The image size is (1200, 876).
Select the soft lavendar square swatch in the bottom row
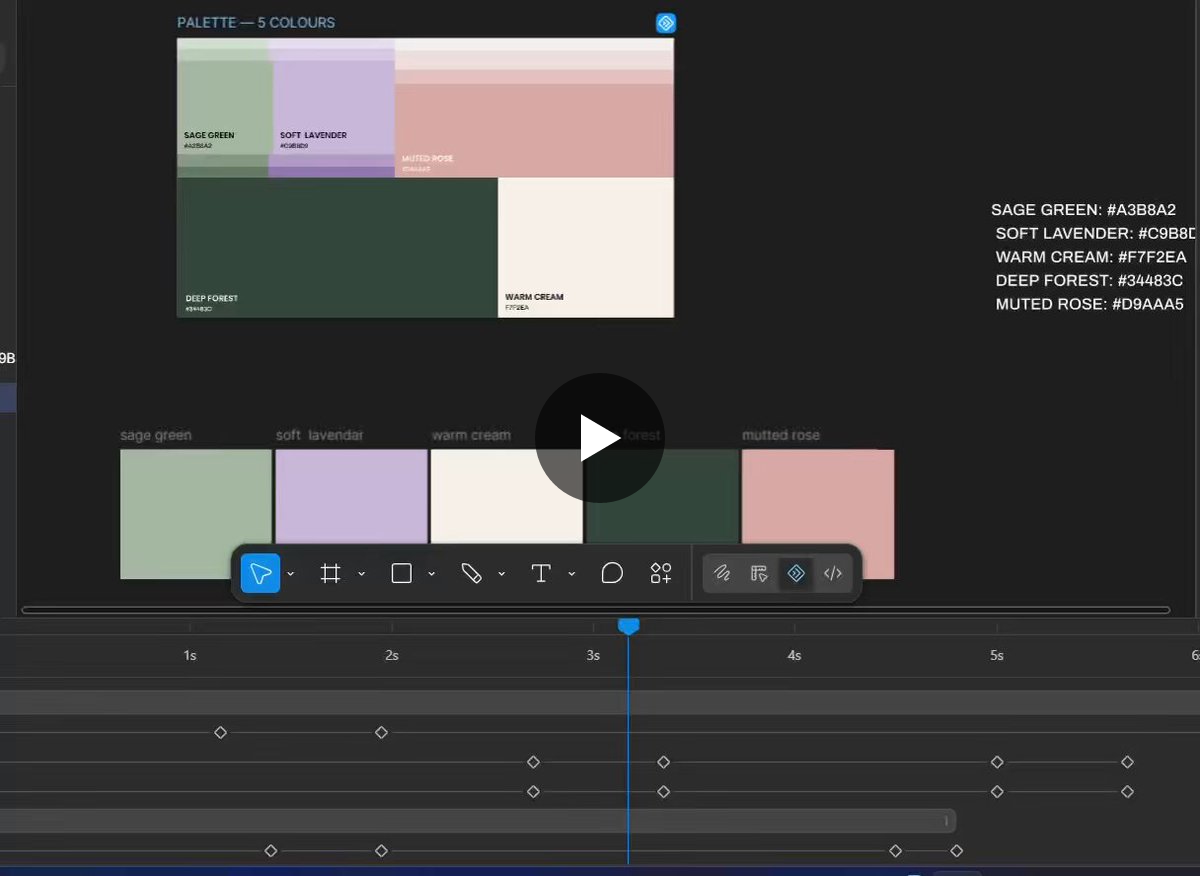tap(351, 496)
